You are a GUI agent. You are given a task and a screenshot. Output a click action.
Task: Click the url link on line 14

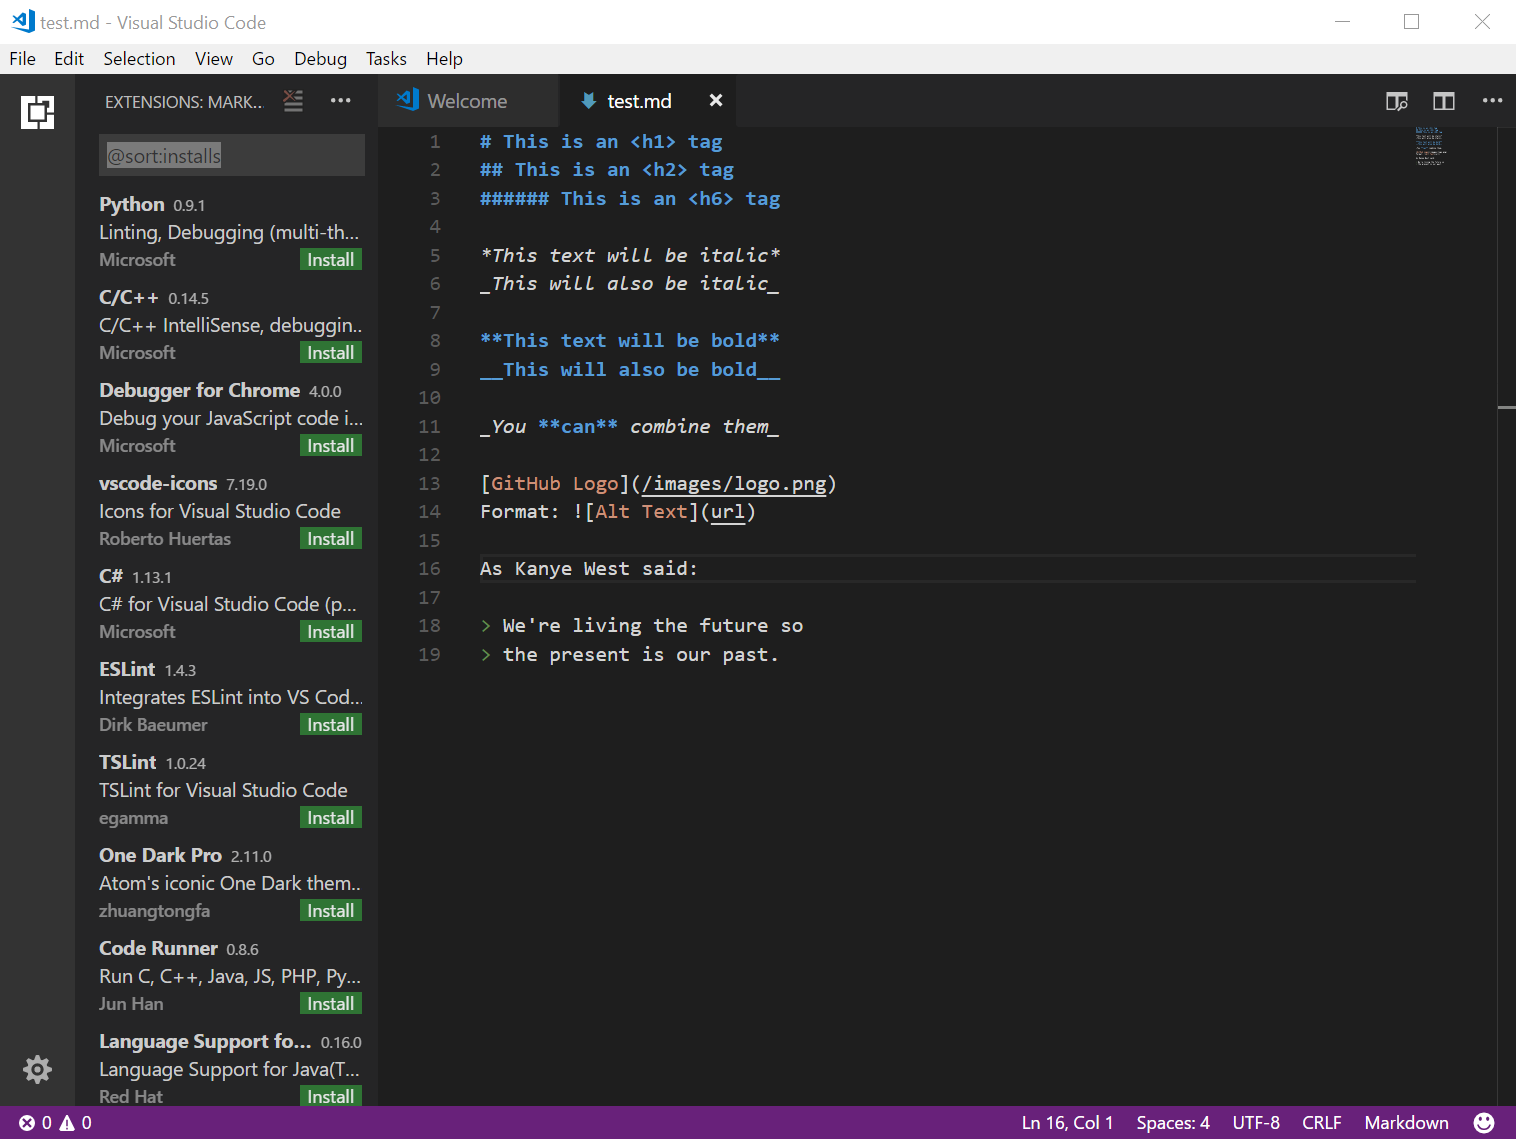click(x=728, y=512)
